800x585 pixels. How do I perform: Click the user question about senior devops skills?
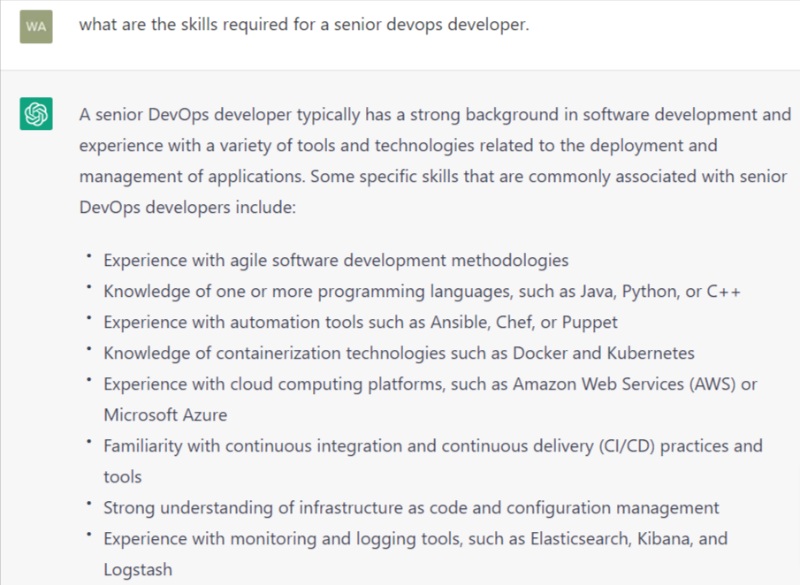point(304,24)
